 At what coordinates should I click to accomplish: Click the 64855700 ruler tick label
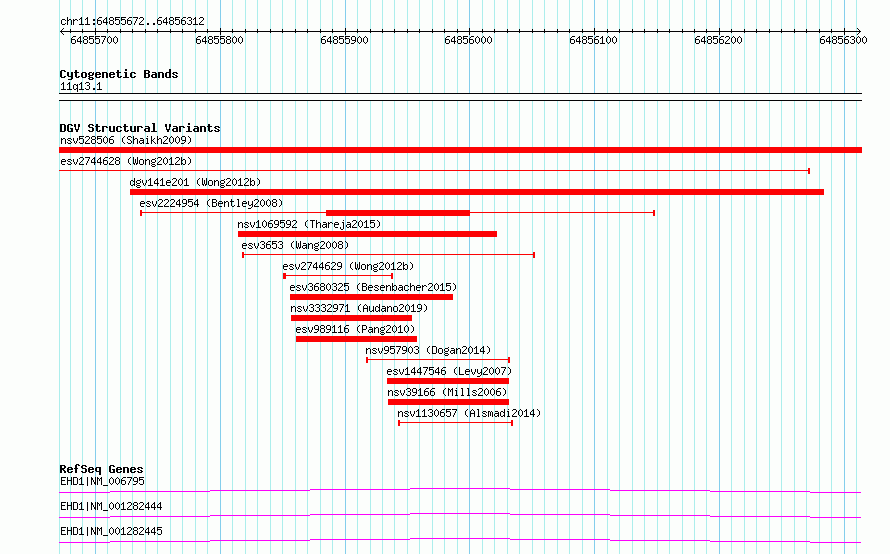click(x=94, y=40)
